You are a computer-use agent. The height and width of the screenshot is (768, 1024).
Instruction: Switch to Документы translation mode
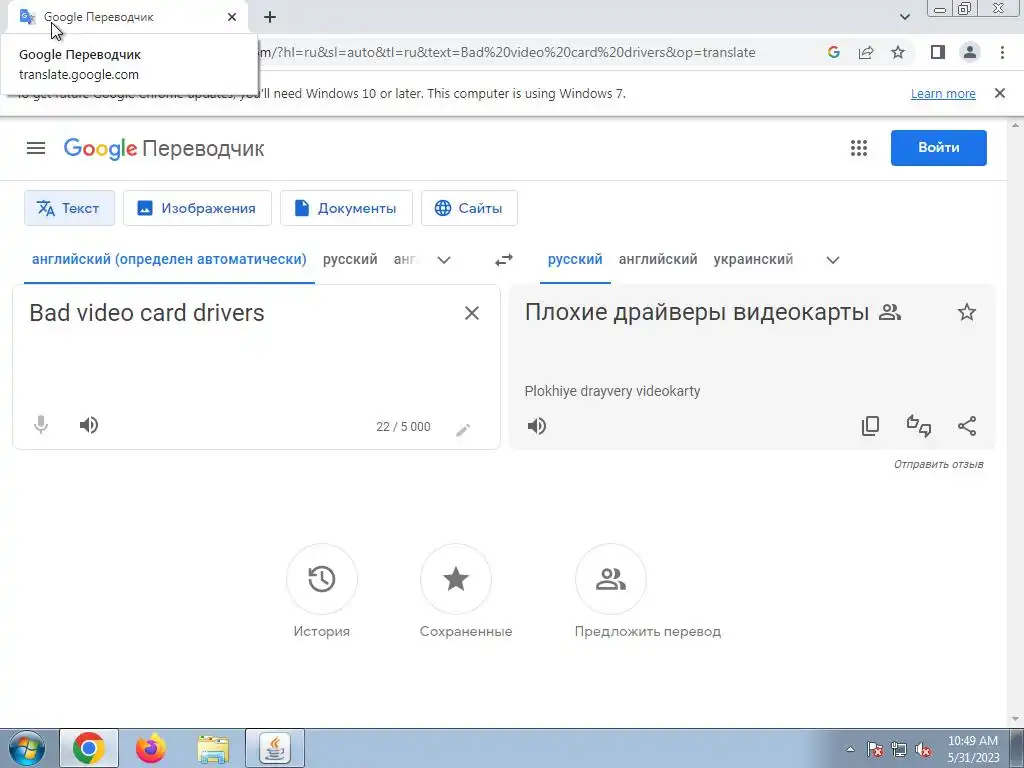346,208
